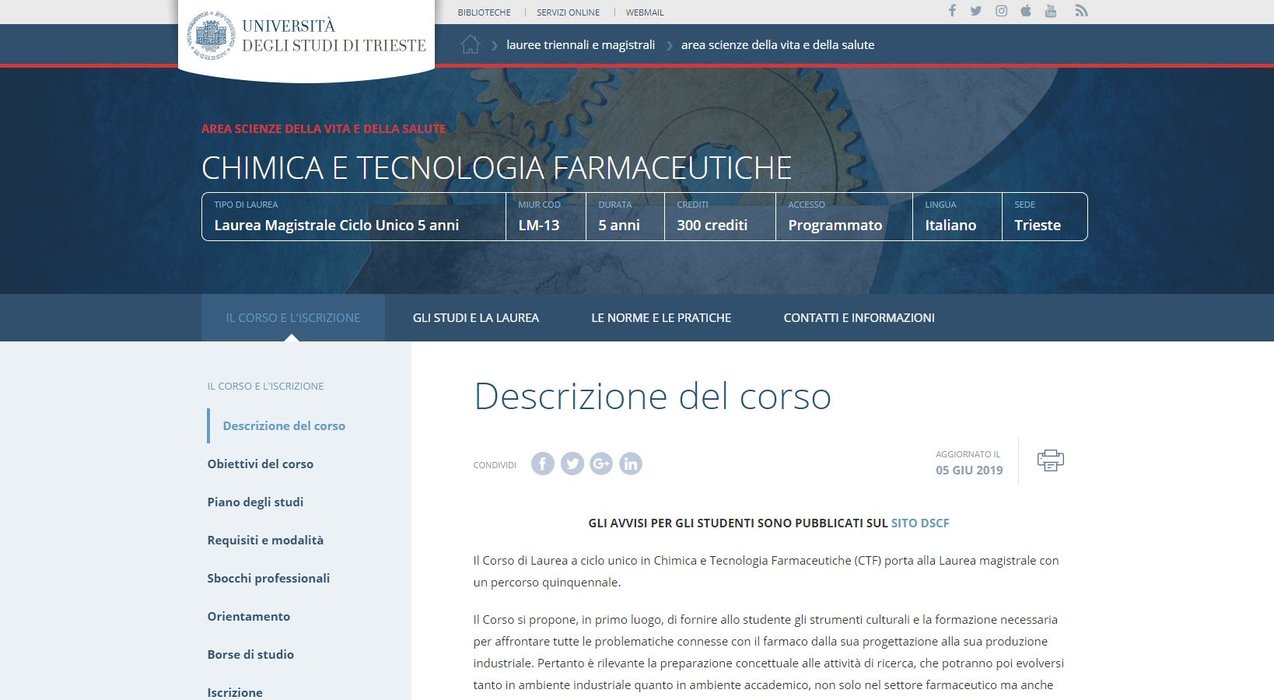This screenshot has width=1274, height=700.
Task: Click the Università di Trieste logo
Action: point(307,36)
